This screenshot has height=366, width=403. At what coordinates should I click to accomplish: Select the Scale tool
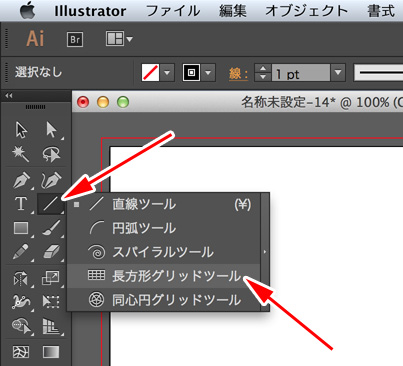click(x=51, y=278)
